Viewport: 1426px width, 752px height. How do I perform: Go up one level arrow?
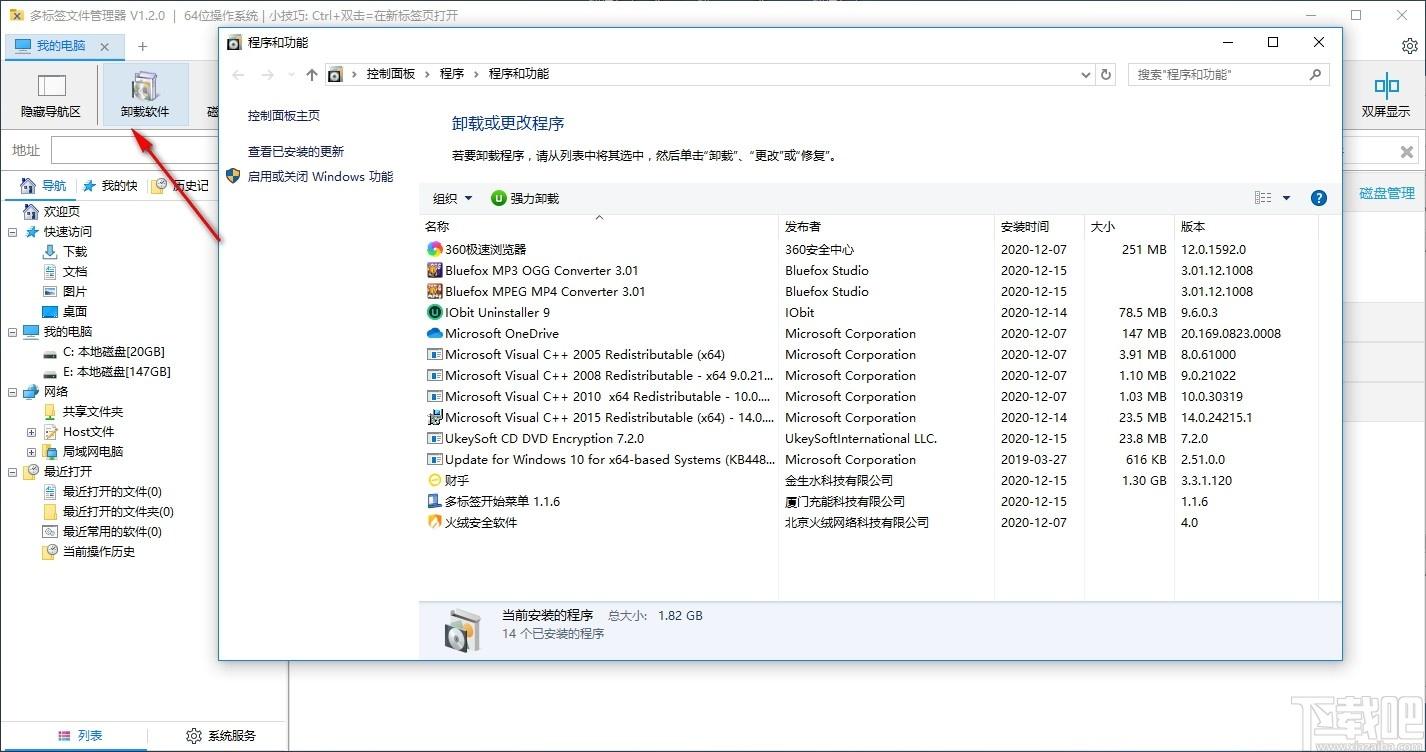[312, 74]
